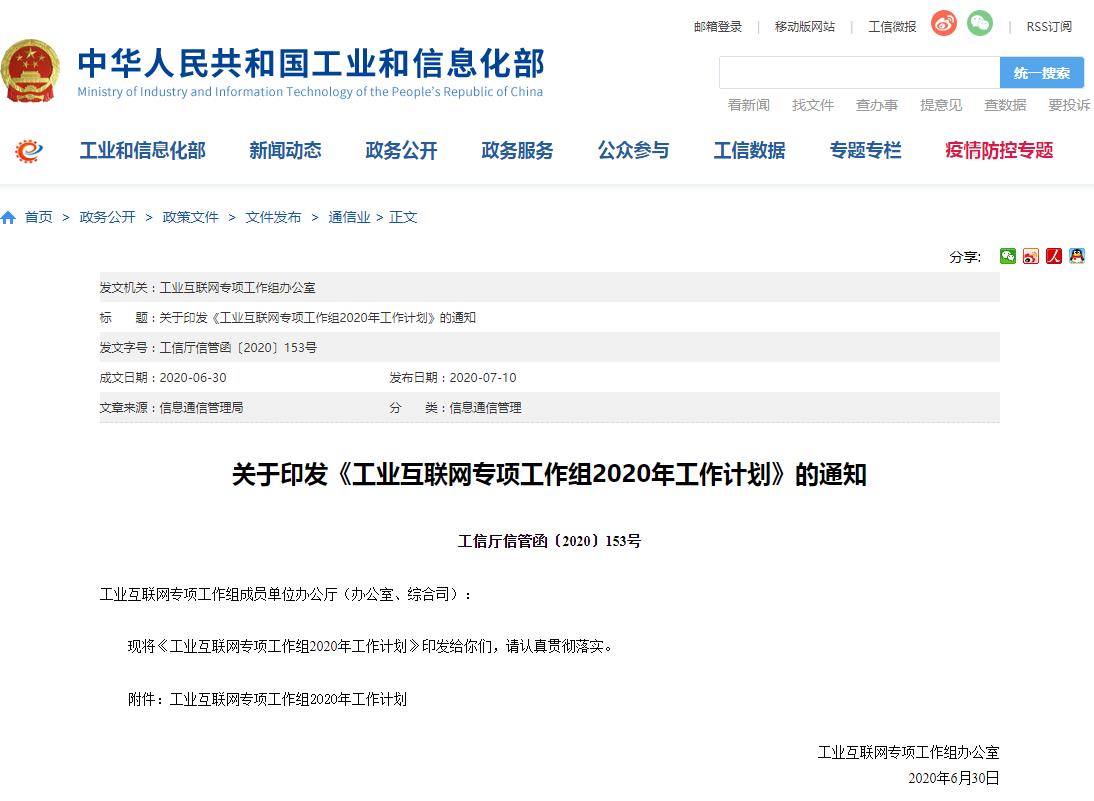Open the 公众参与 nav menu
The image size is (1094, 801).
pos(634,150)
